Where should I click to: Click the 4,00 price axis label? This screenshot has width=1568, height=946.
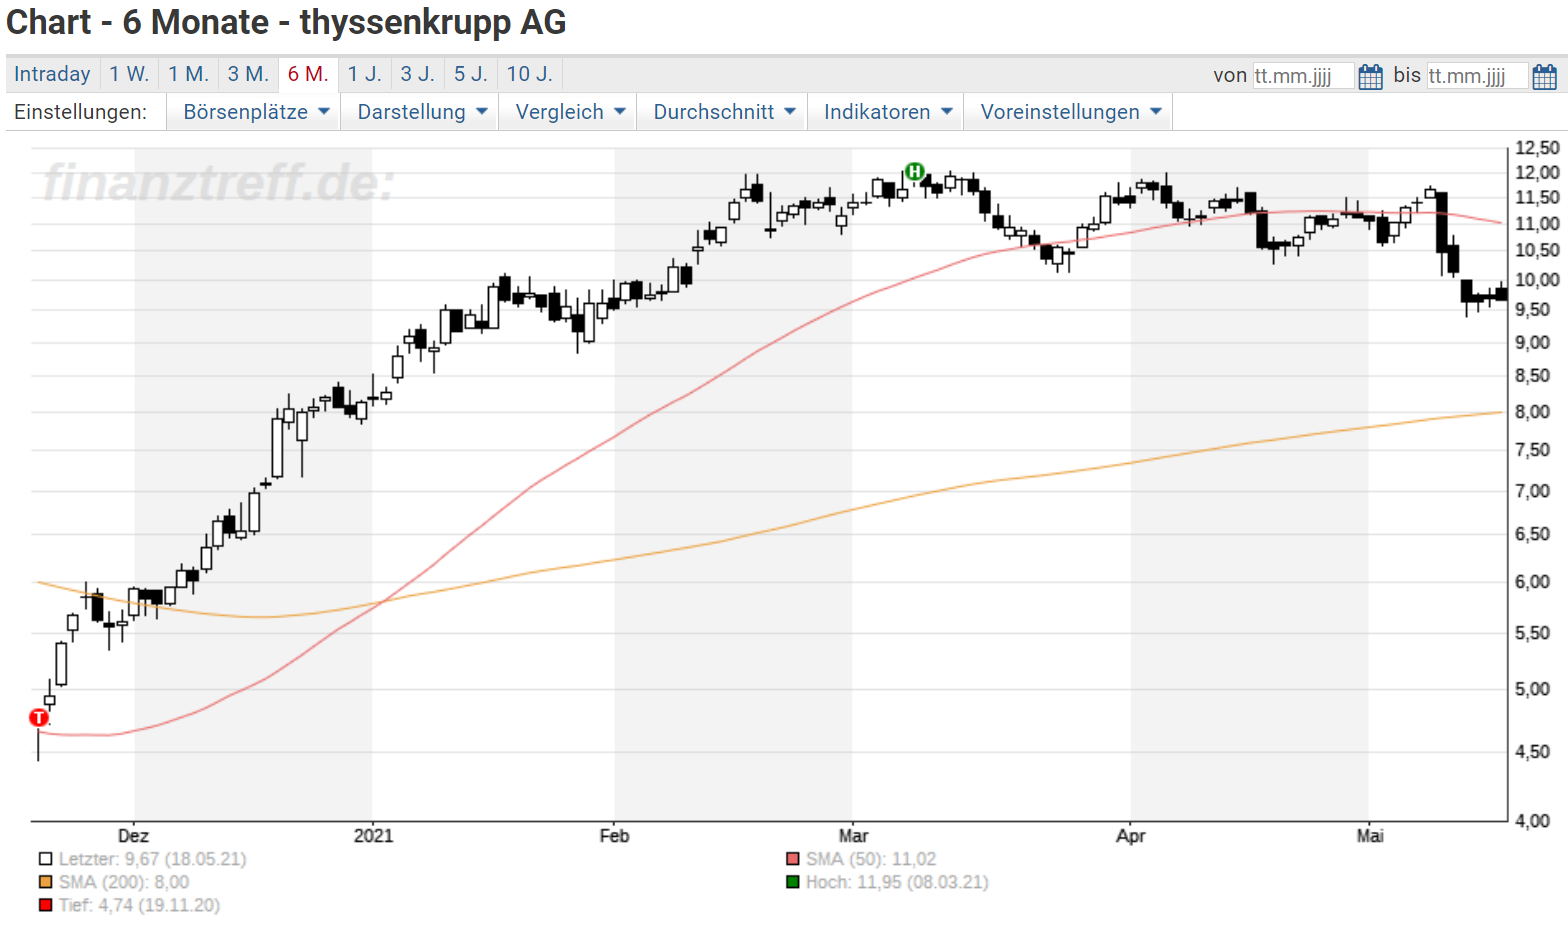1532,821
